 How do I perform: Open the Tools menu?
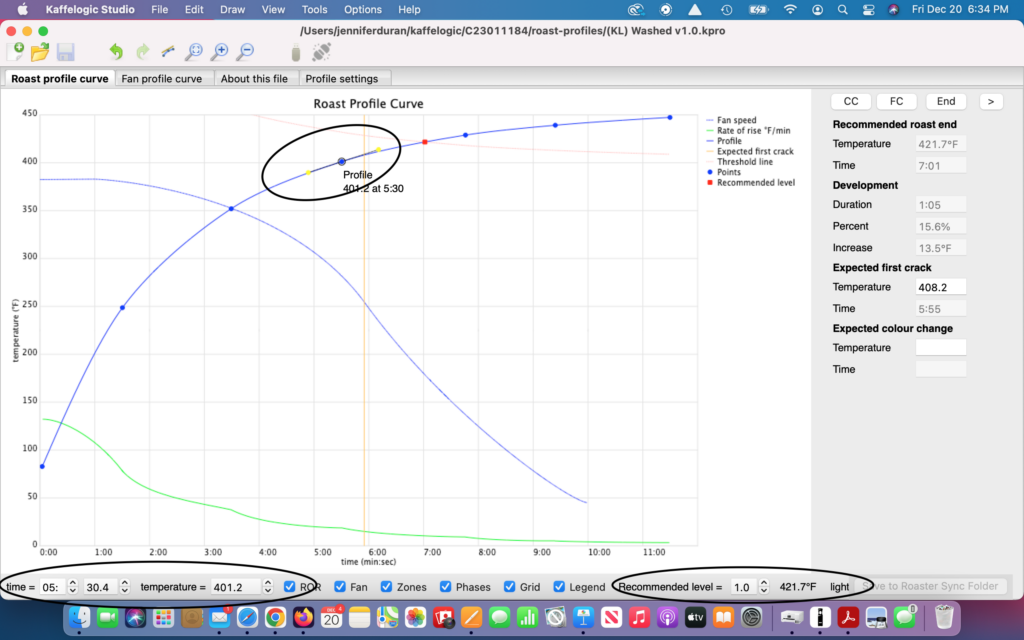coord(314,10)
